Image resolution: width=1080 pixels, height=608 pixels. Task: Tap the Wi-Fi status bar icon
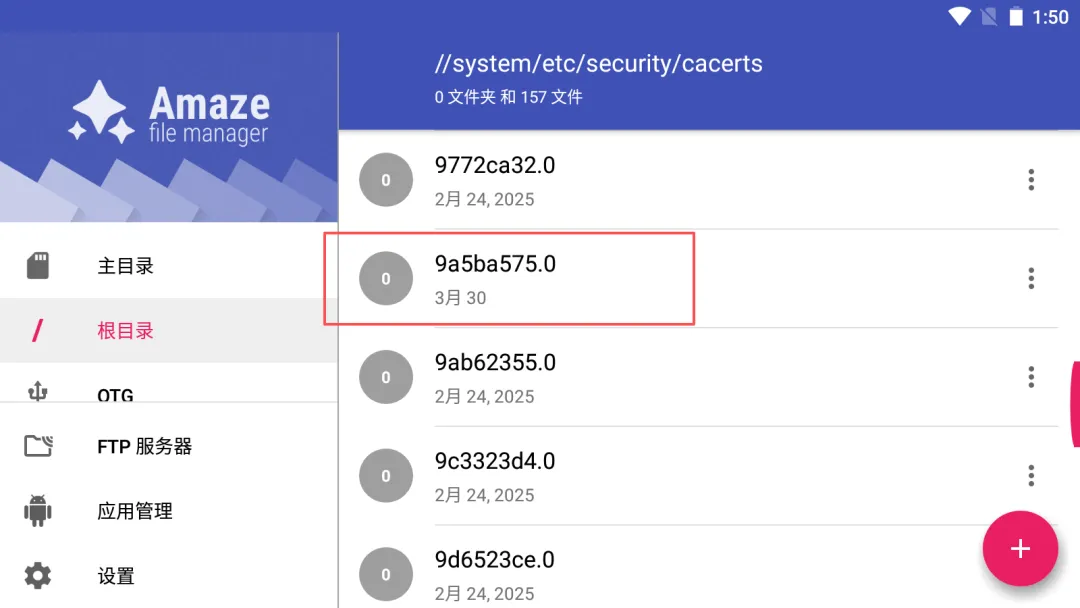tap(960, 16)
